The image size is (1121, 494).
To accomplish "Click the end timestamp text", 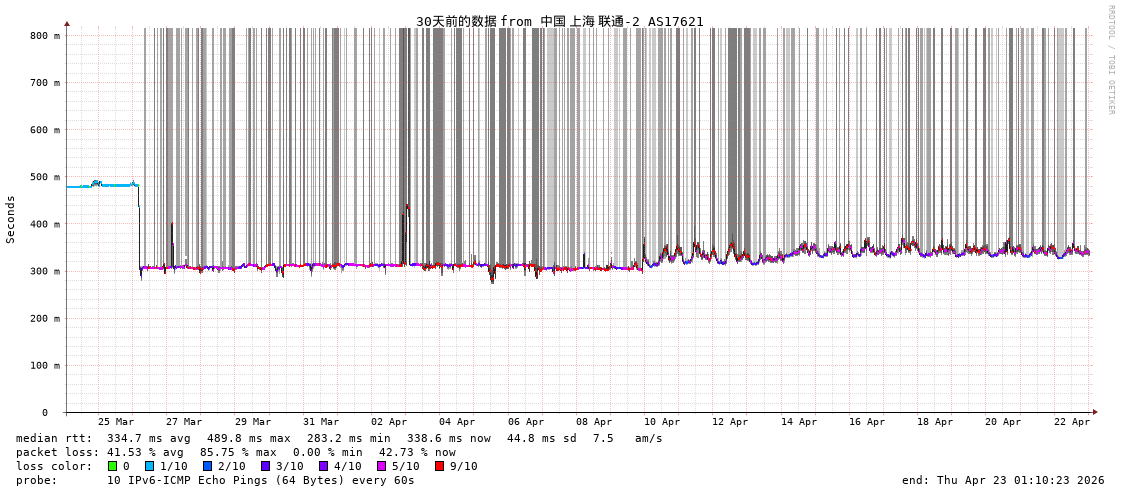I will coord(1003,480).
